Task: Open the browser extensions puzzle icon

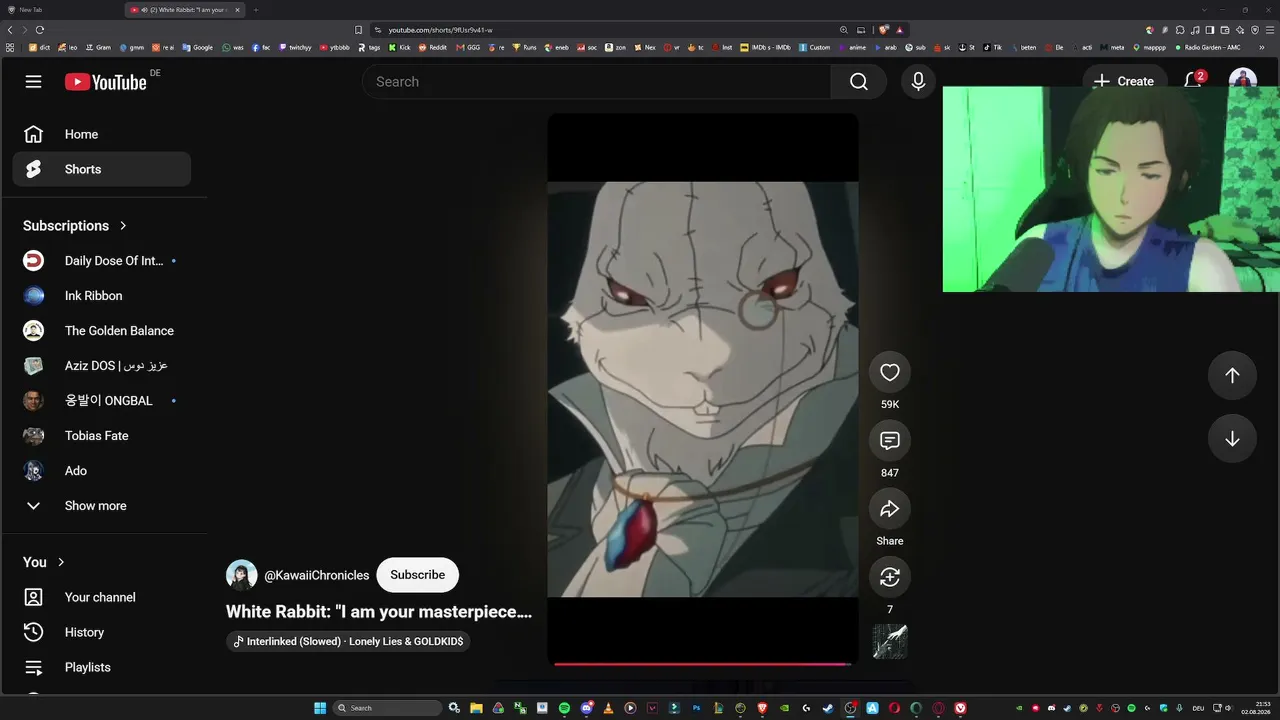Action: [1180, 30]
